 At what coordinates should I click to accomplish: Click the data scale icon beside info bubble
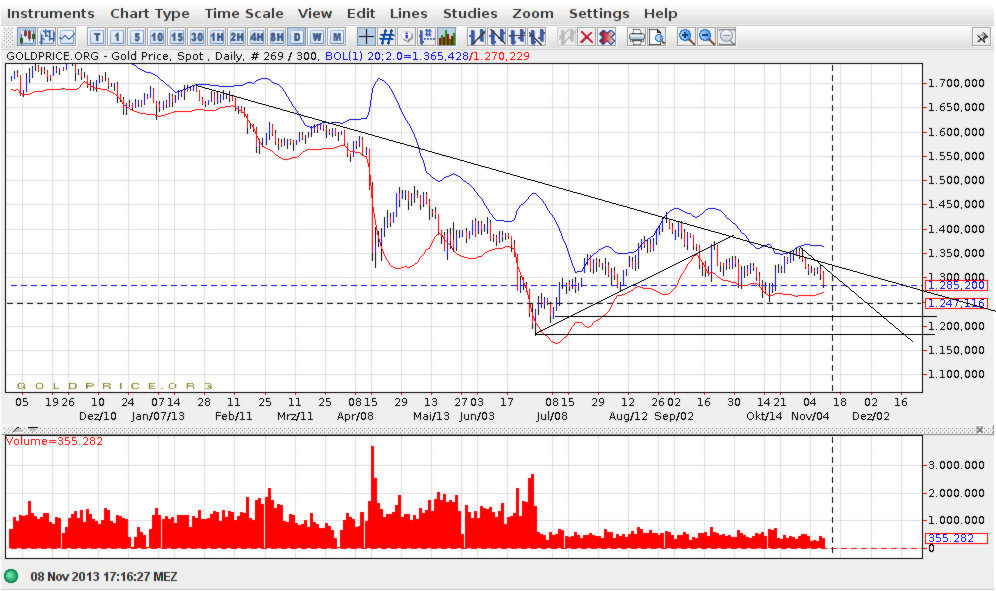(x=427, y=37)
